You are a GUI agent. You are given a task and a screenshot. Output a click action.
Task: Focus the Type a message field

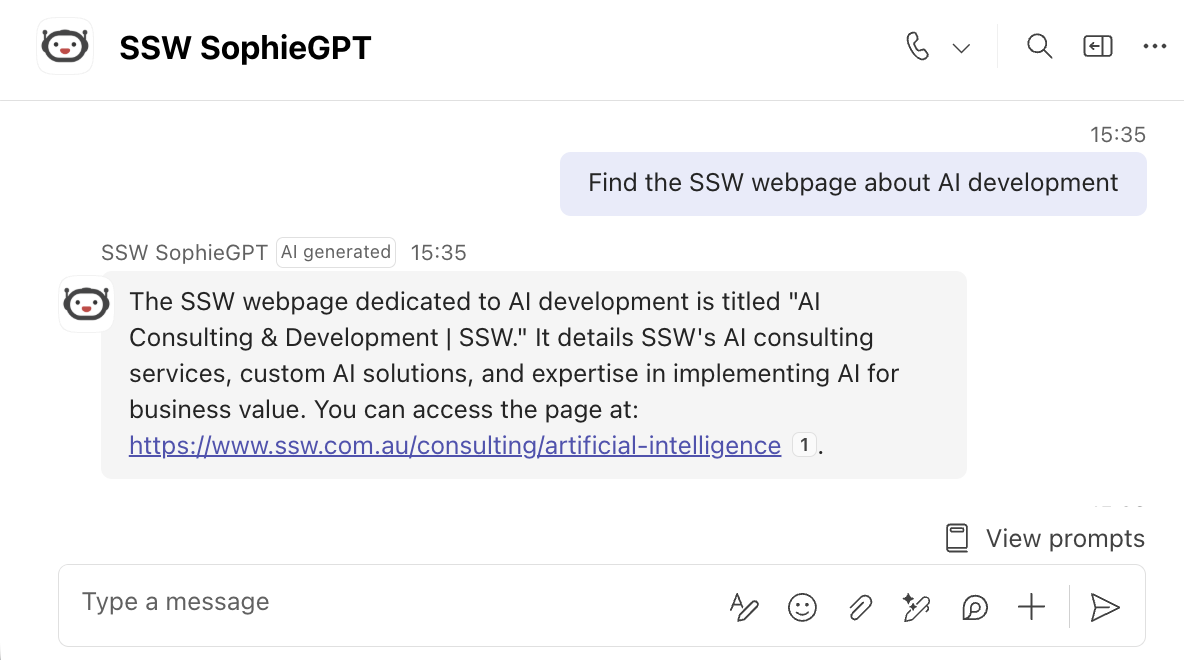(393, 603)
